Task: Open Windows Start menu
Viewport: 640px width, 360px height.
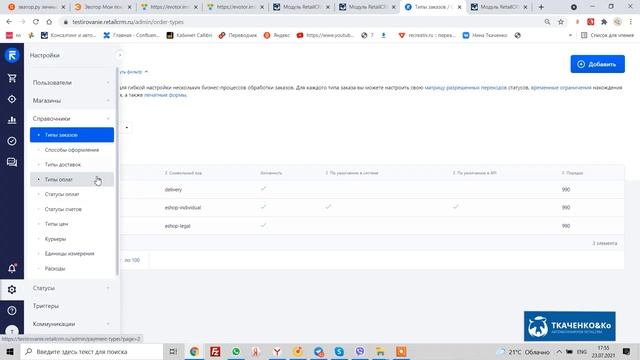Action: tap(10, 351)
